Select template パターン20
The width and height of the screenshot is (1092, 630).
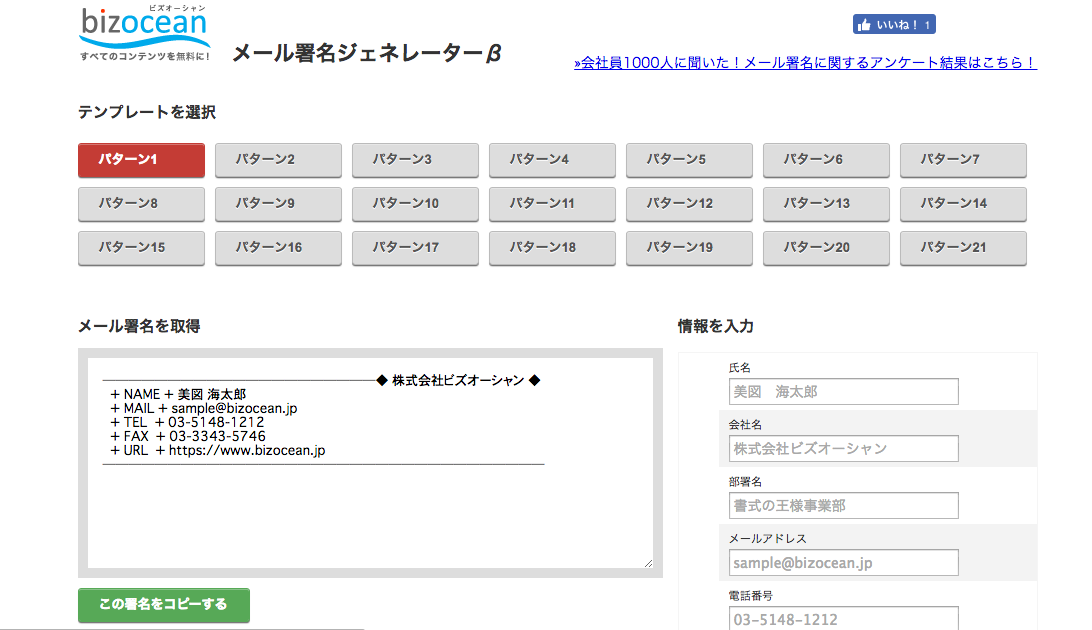click(x=827, y=247)
